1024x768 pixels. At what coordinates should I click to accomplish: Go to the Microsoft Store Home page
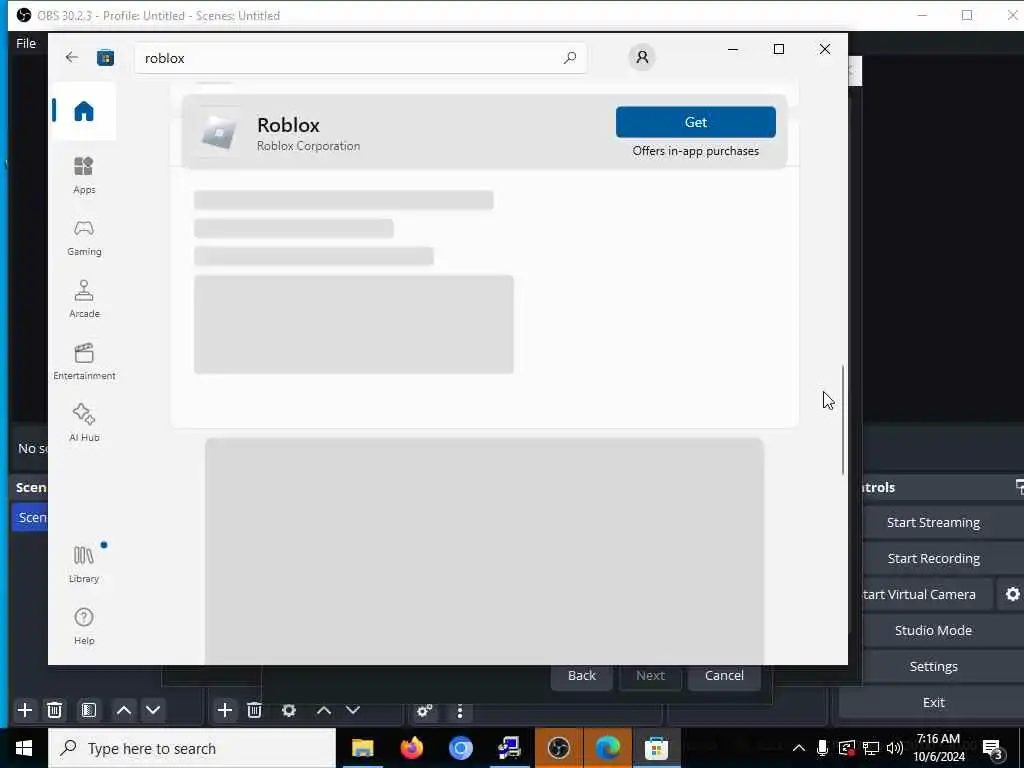coord(84,111)
